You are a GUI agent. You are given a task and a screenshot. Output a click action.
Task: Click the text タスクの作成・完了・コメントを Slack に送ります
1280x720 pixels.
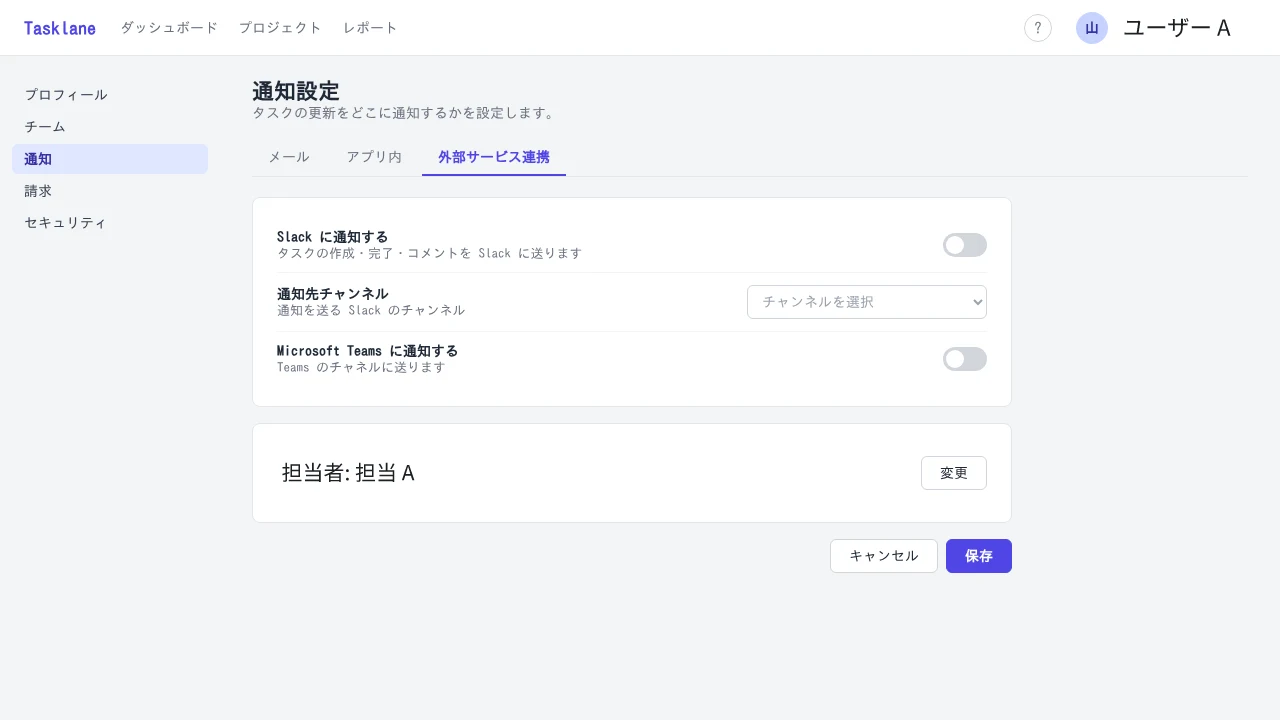429,253
